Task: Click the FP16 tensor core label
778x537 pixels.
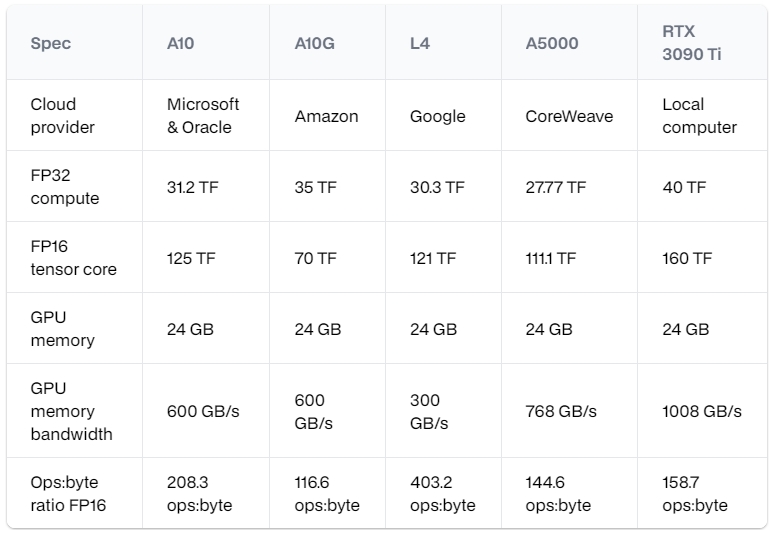Action: pyautogui.click(x=73, y=258)
